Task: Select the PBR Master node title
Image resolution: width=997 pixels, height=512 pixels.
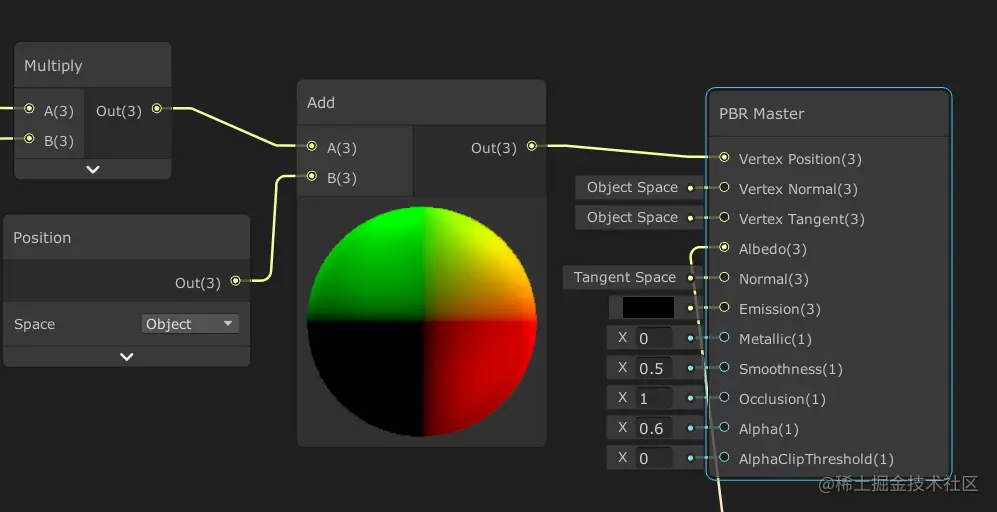Action: pos(761,114)
